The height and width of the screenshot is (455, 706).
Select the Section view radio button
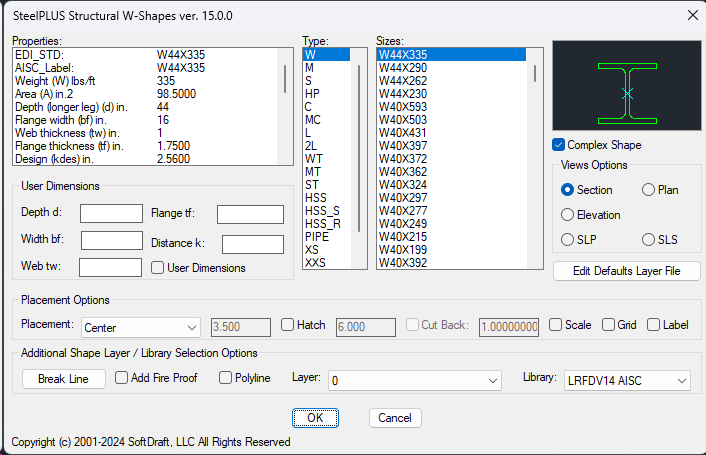coord(567,190)
